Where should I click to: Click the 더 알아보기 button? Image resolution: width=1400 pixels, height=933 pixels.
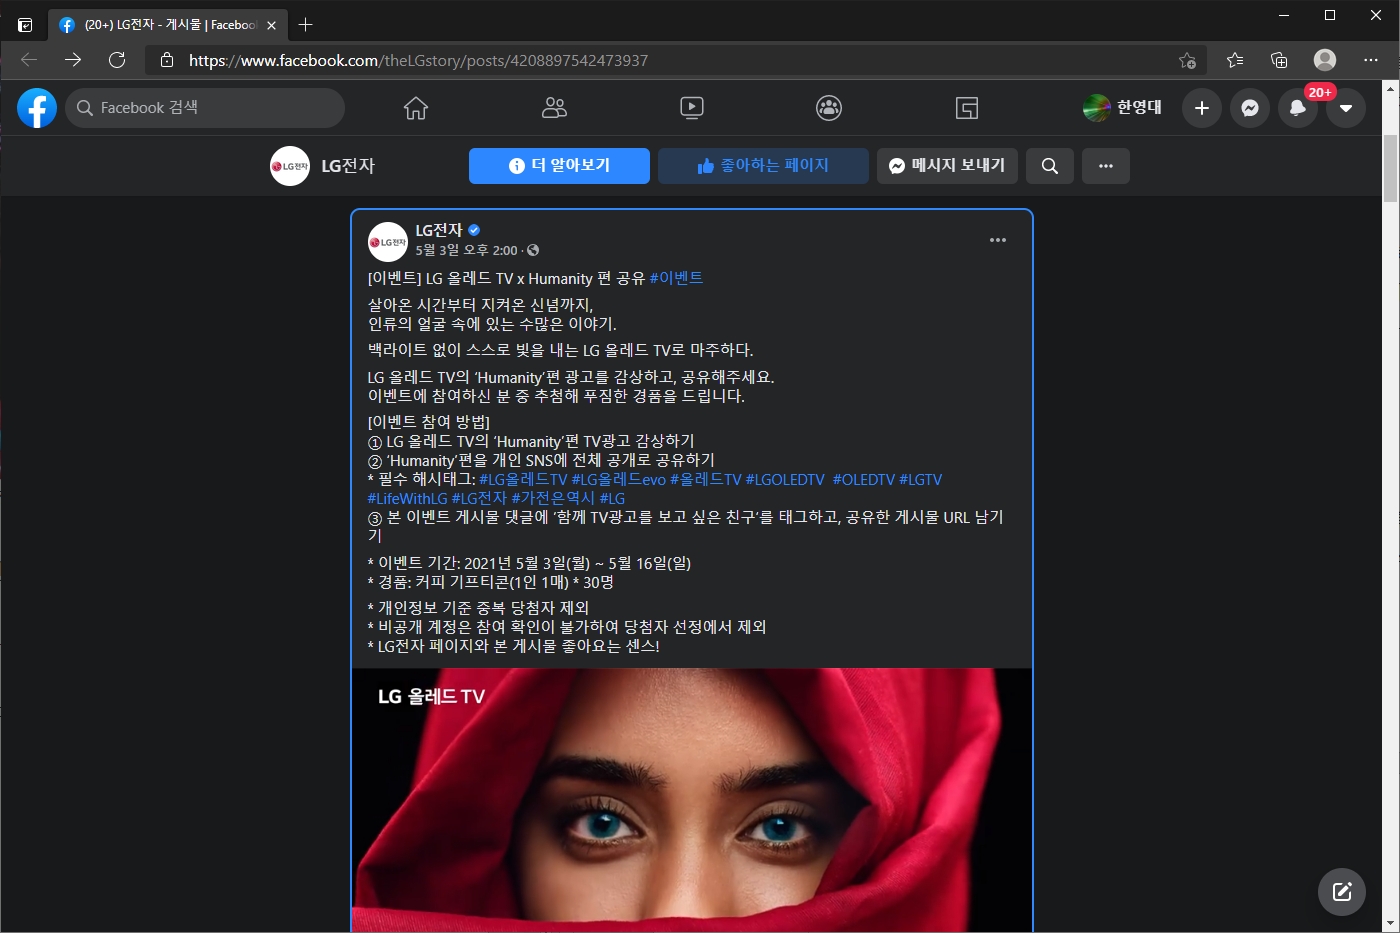559,166
